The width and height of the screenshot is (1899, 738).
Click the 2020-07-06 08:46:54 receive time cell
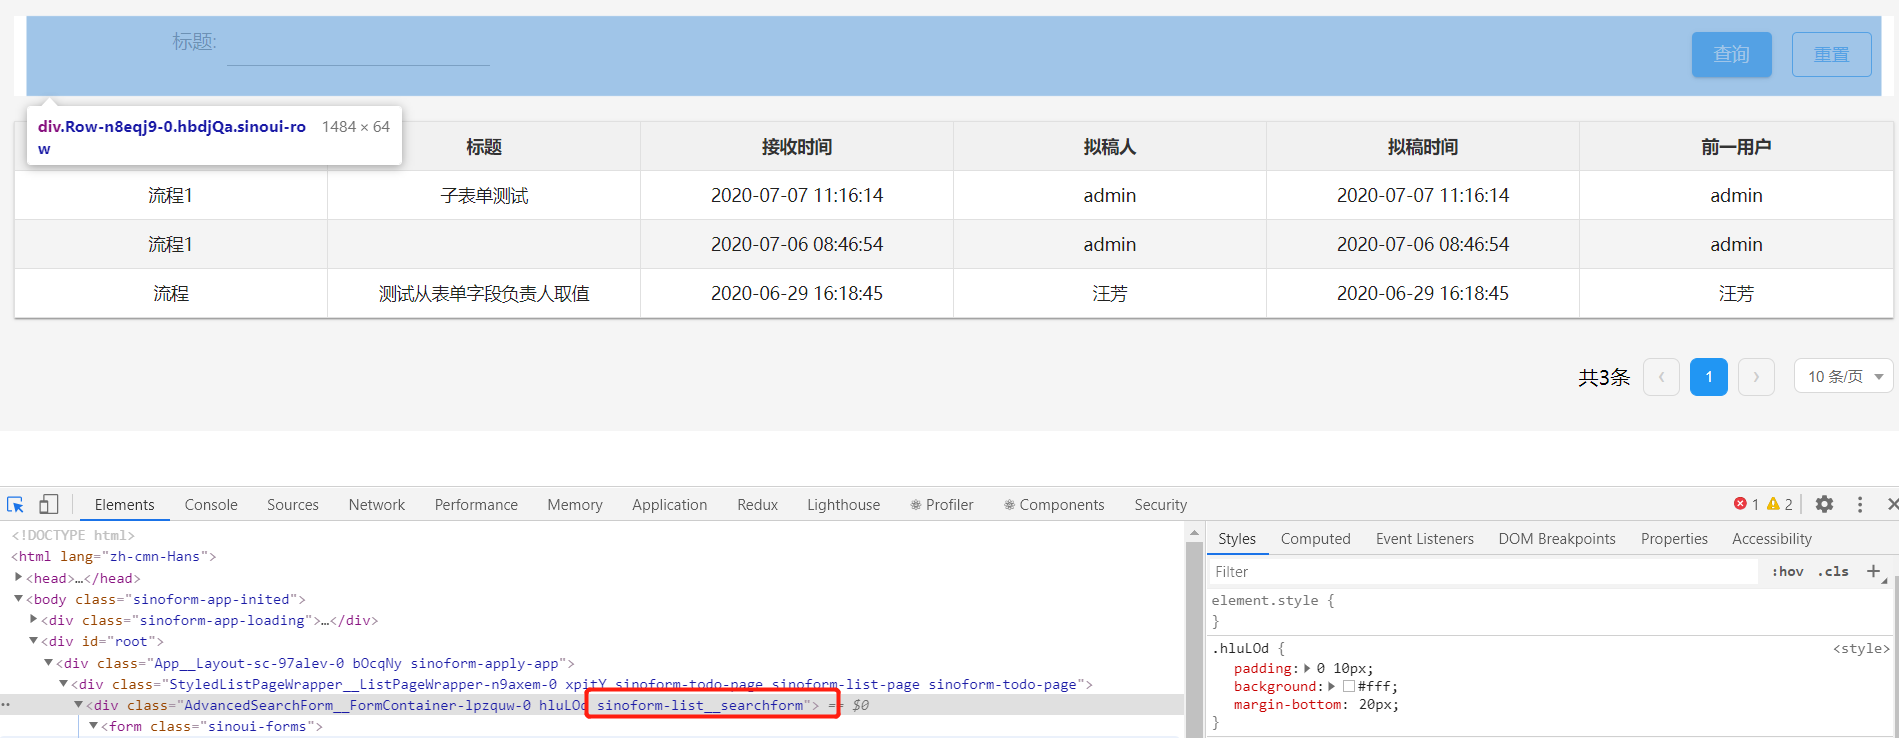click(797, 245)
